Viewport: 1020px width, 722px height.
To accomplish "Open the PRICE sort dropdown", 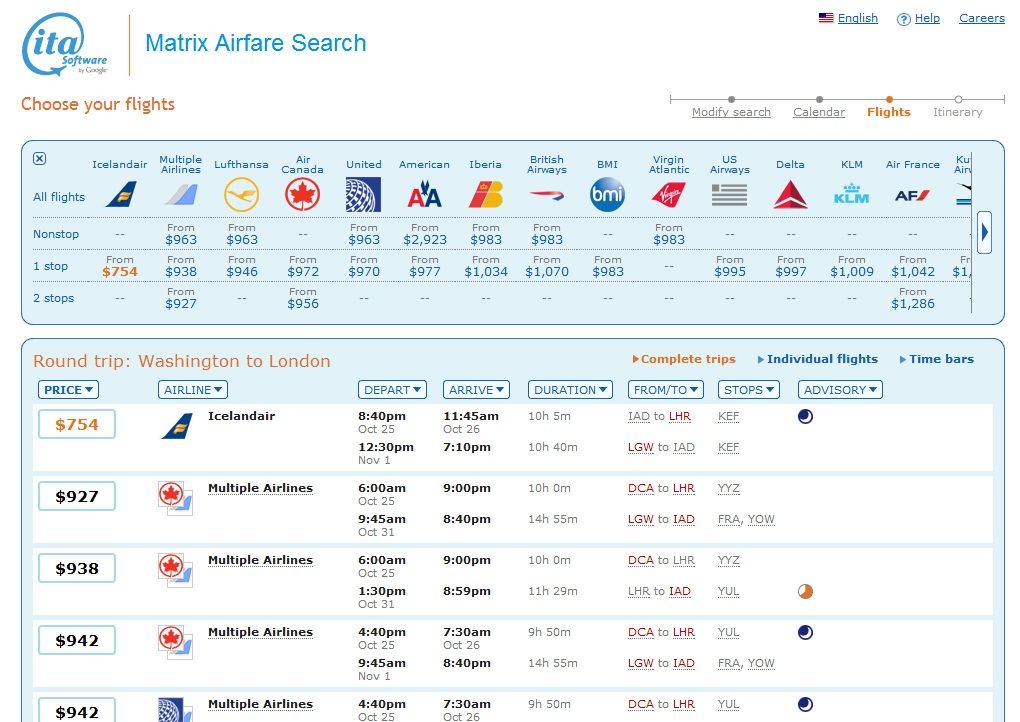I will (x=67, y=389).
